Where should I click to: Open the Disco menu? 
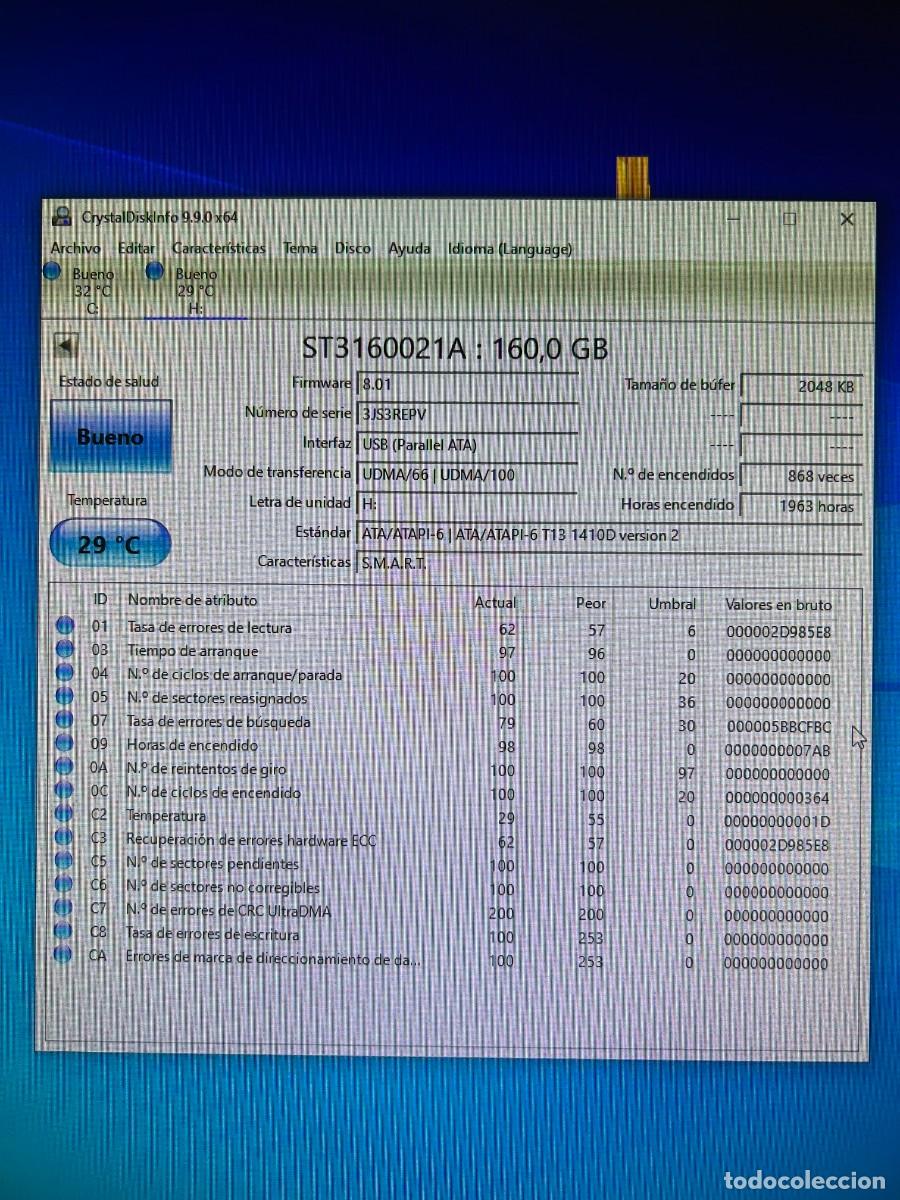coord(352,248)
